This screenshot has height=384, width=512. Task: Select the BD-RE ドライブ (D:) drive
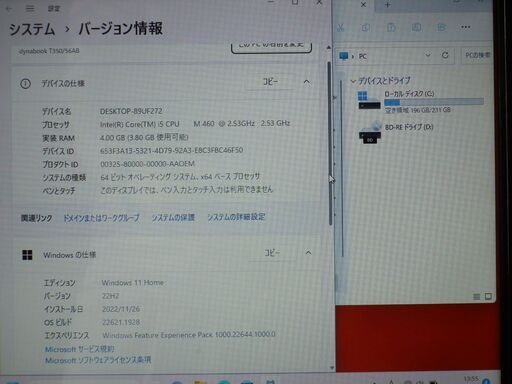click(396, 132)
